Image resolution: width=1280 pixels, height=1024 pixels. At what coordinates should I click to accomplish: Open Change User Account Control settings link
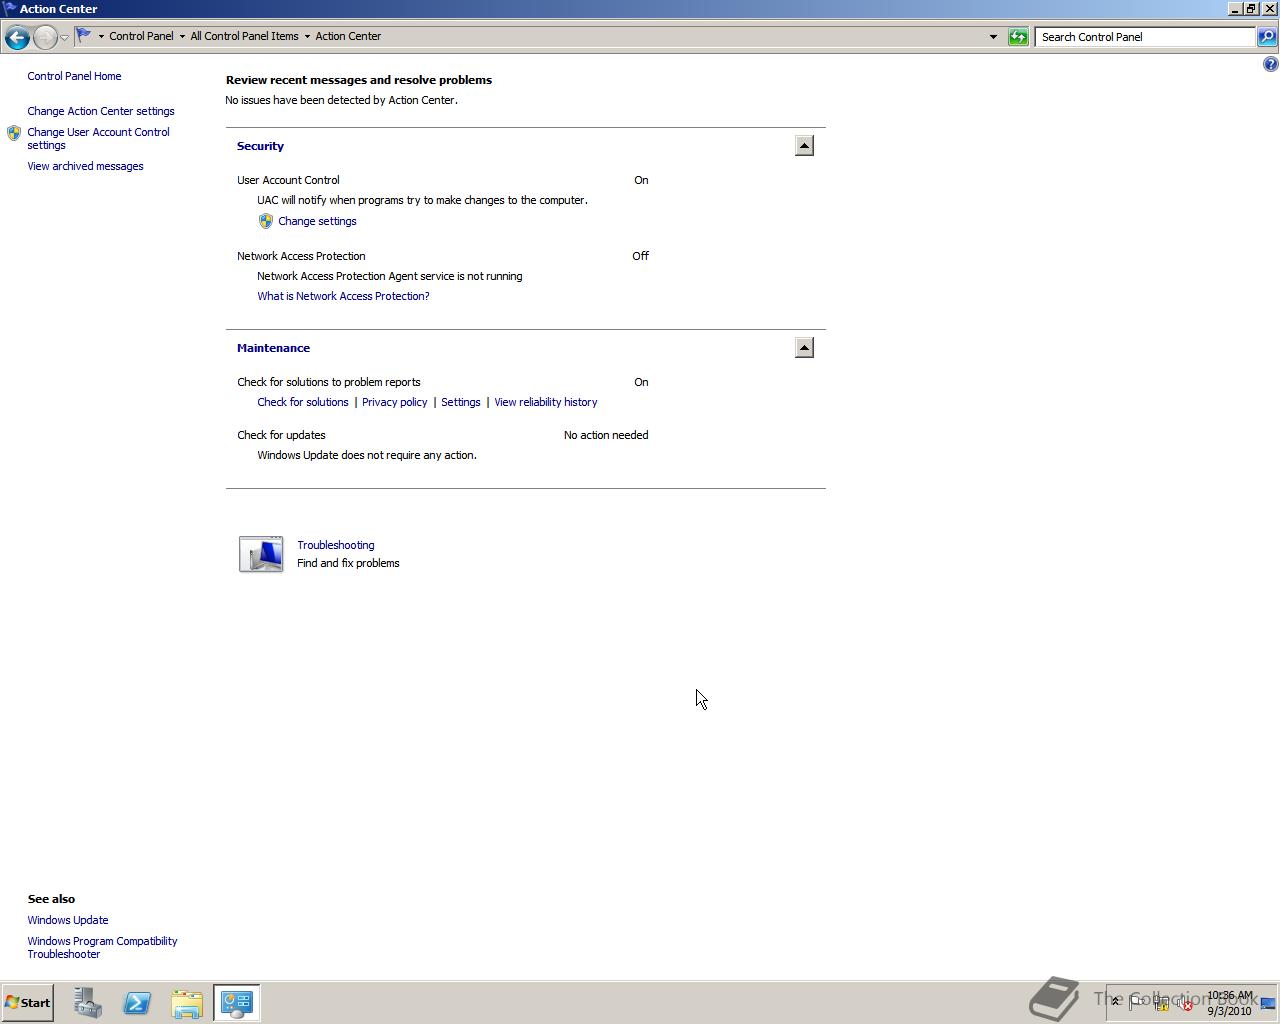(98, 138)
